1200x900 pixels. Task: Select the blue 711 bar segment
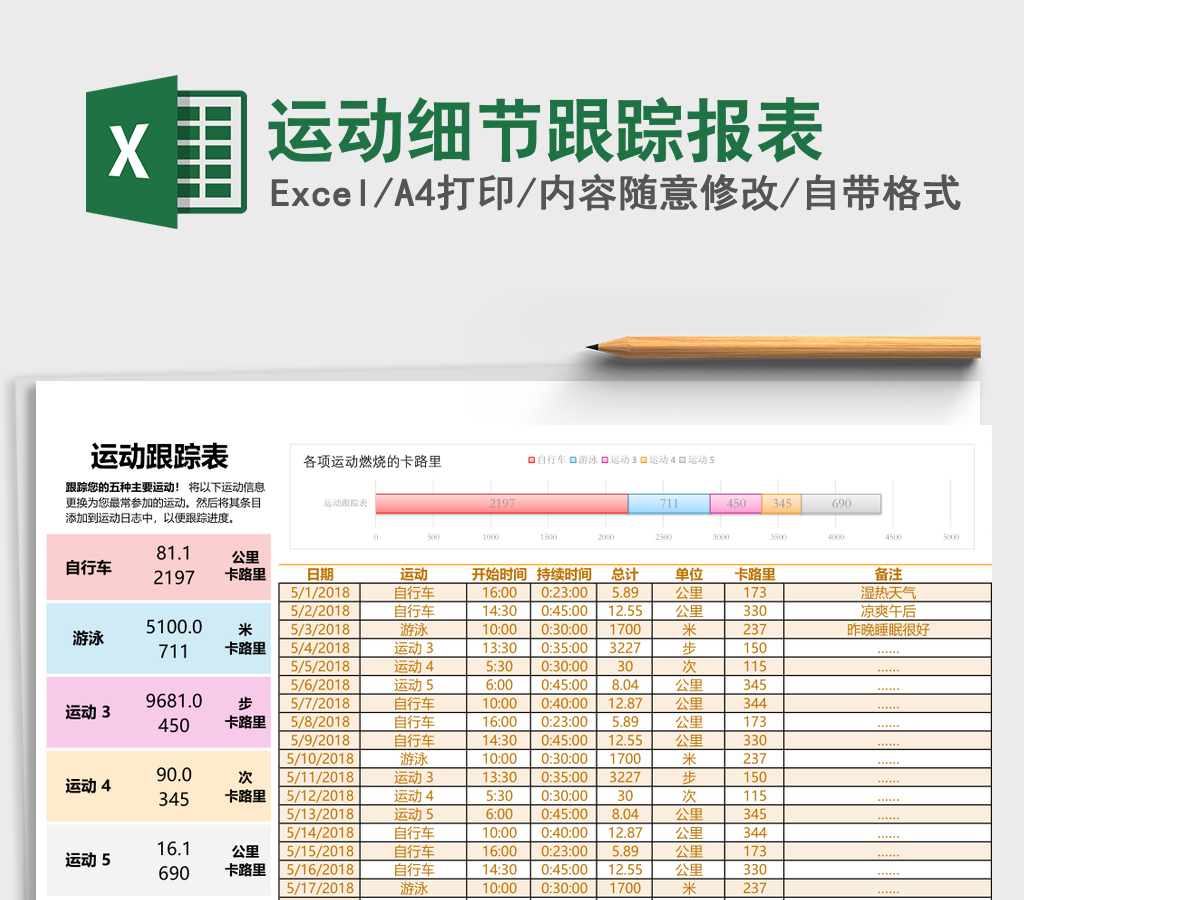[x=669, y=504]
